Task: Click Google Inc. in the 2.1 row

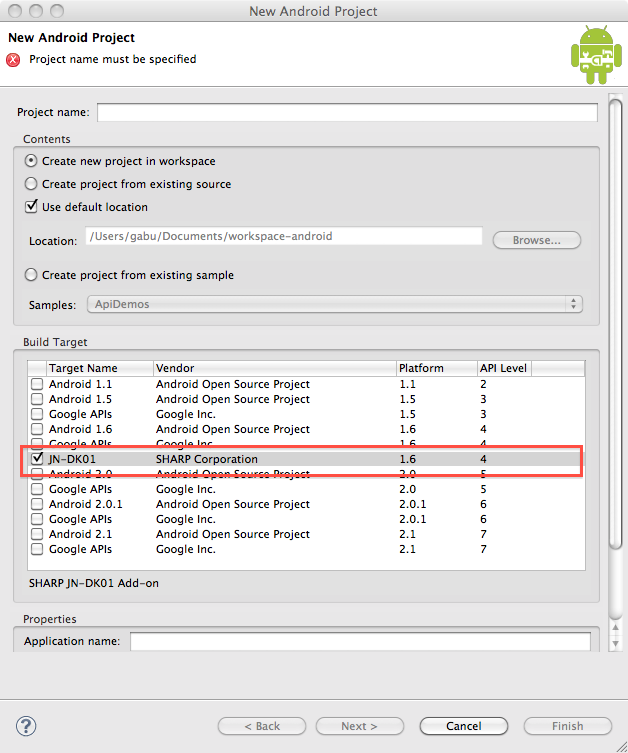Action: (186, 549)
